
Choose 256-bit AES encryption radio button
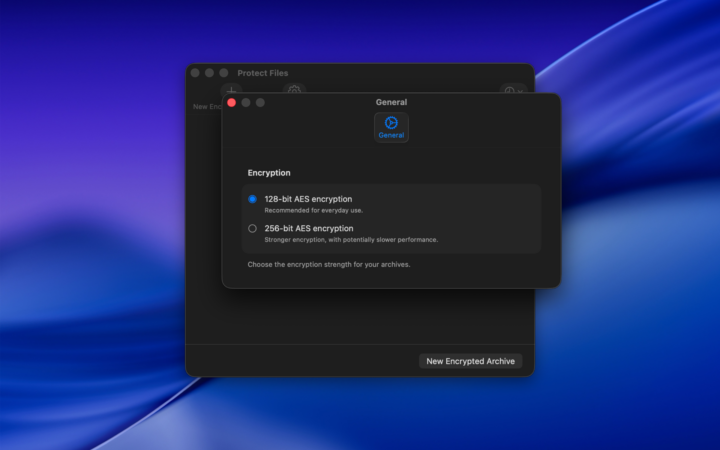[252, 228]
